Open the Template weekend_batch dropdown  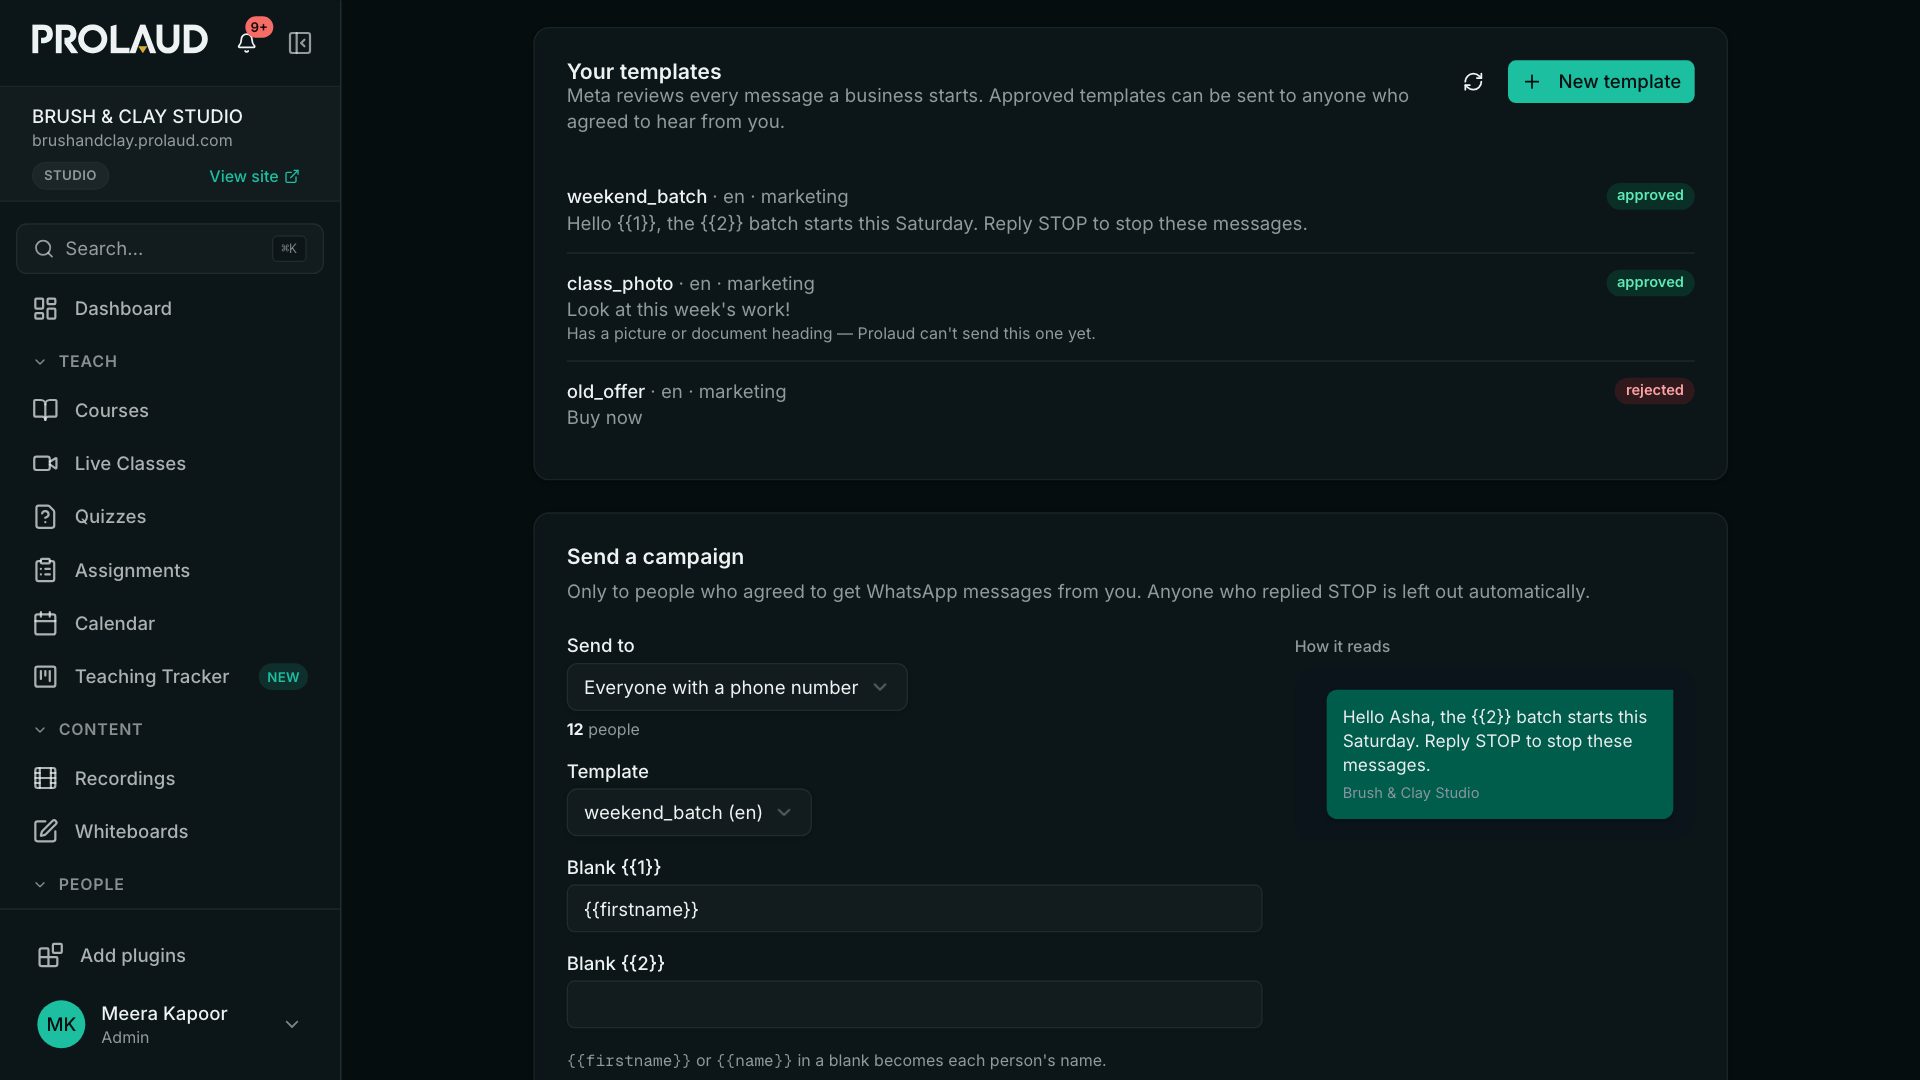(x=689, y=812)
